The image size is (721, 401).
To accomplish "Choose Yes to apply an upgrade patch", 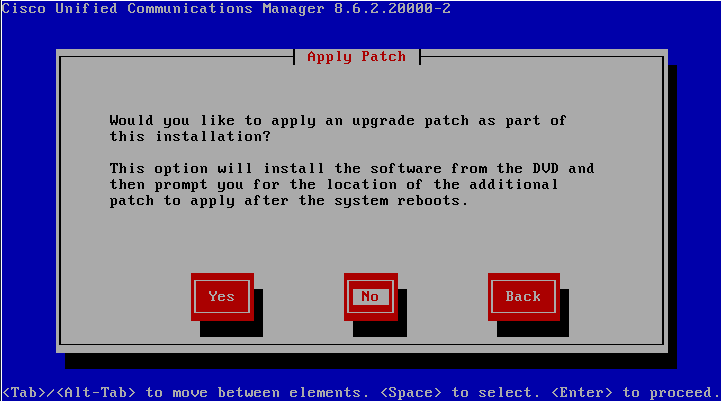I will click(x=222, y=297).
